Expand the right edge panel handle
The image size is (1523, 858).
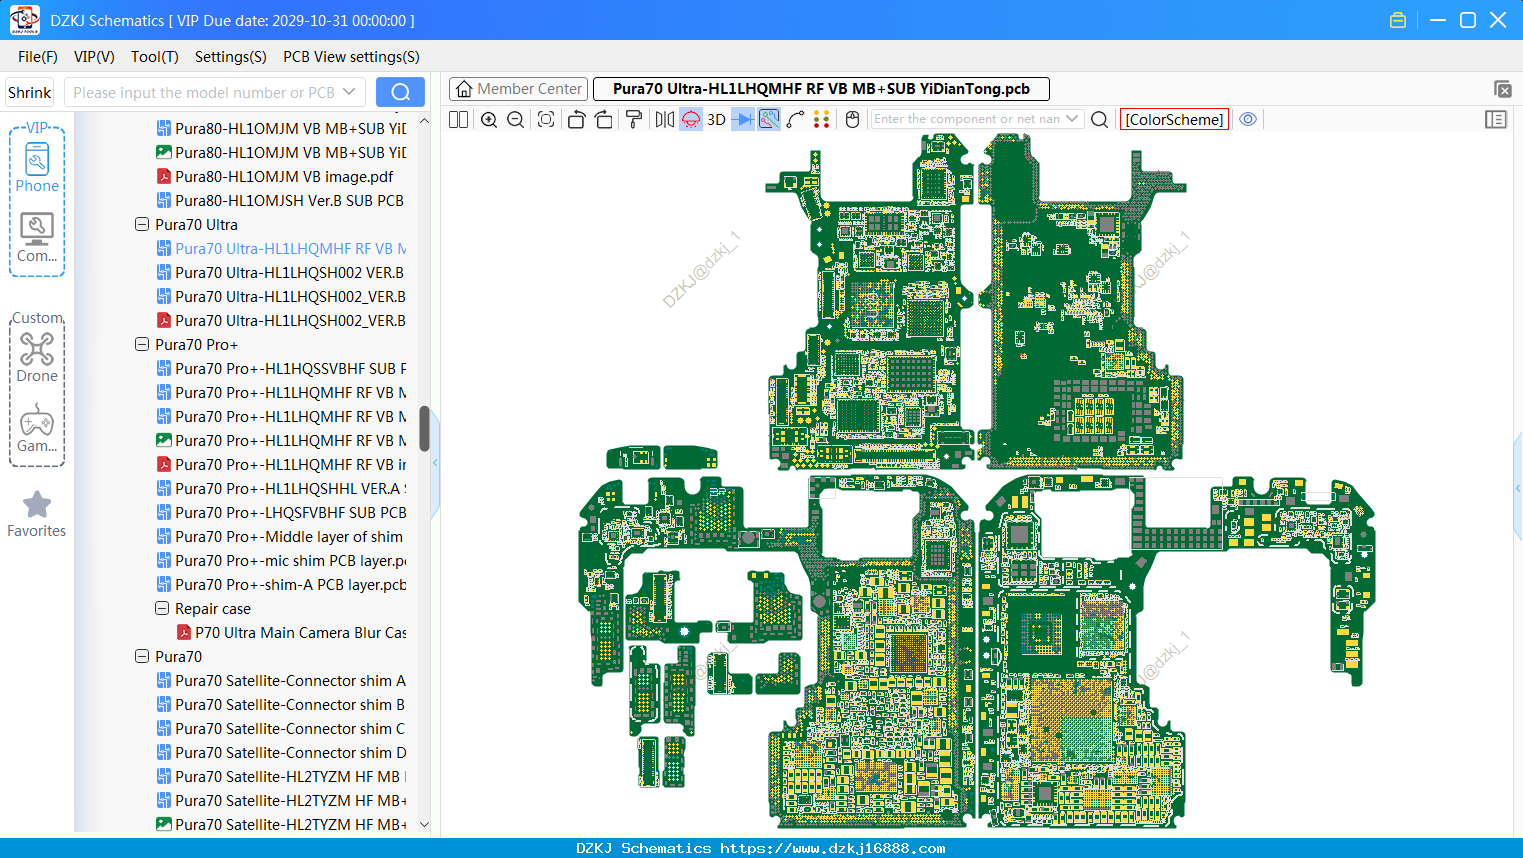click(1518, 488)
